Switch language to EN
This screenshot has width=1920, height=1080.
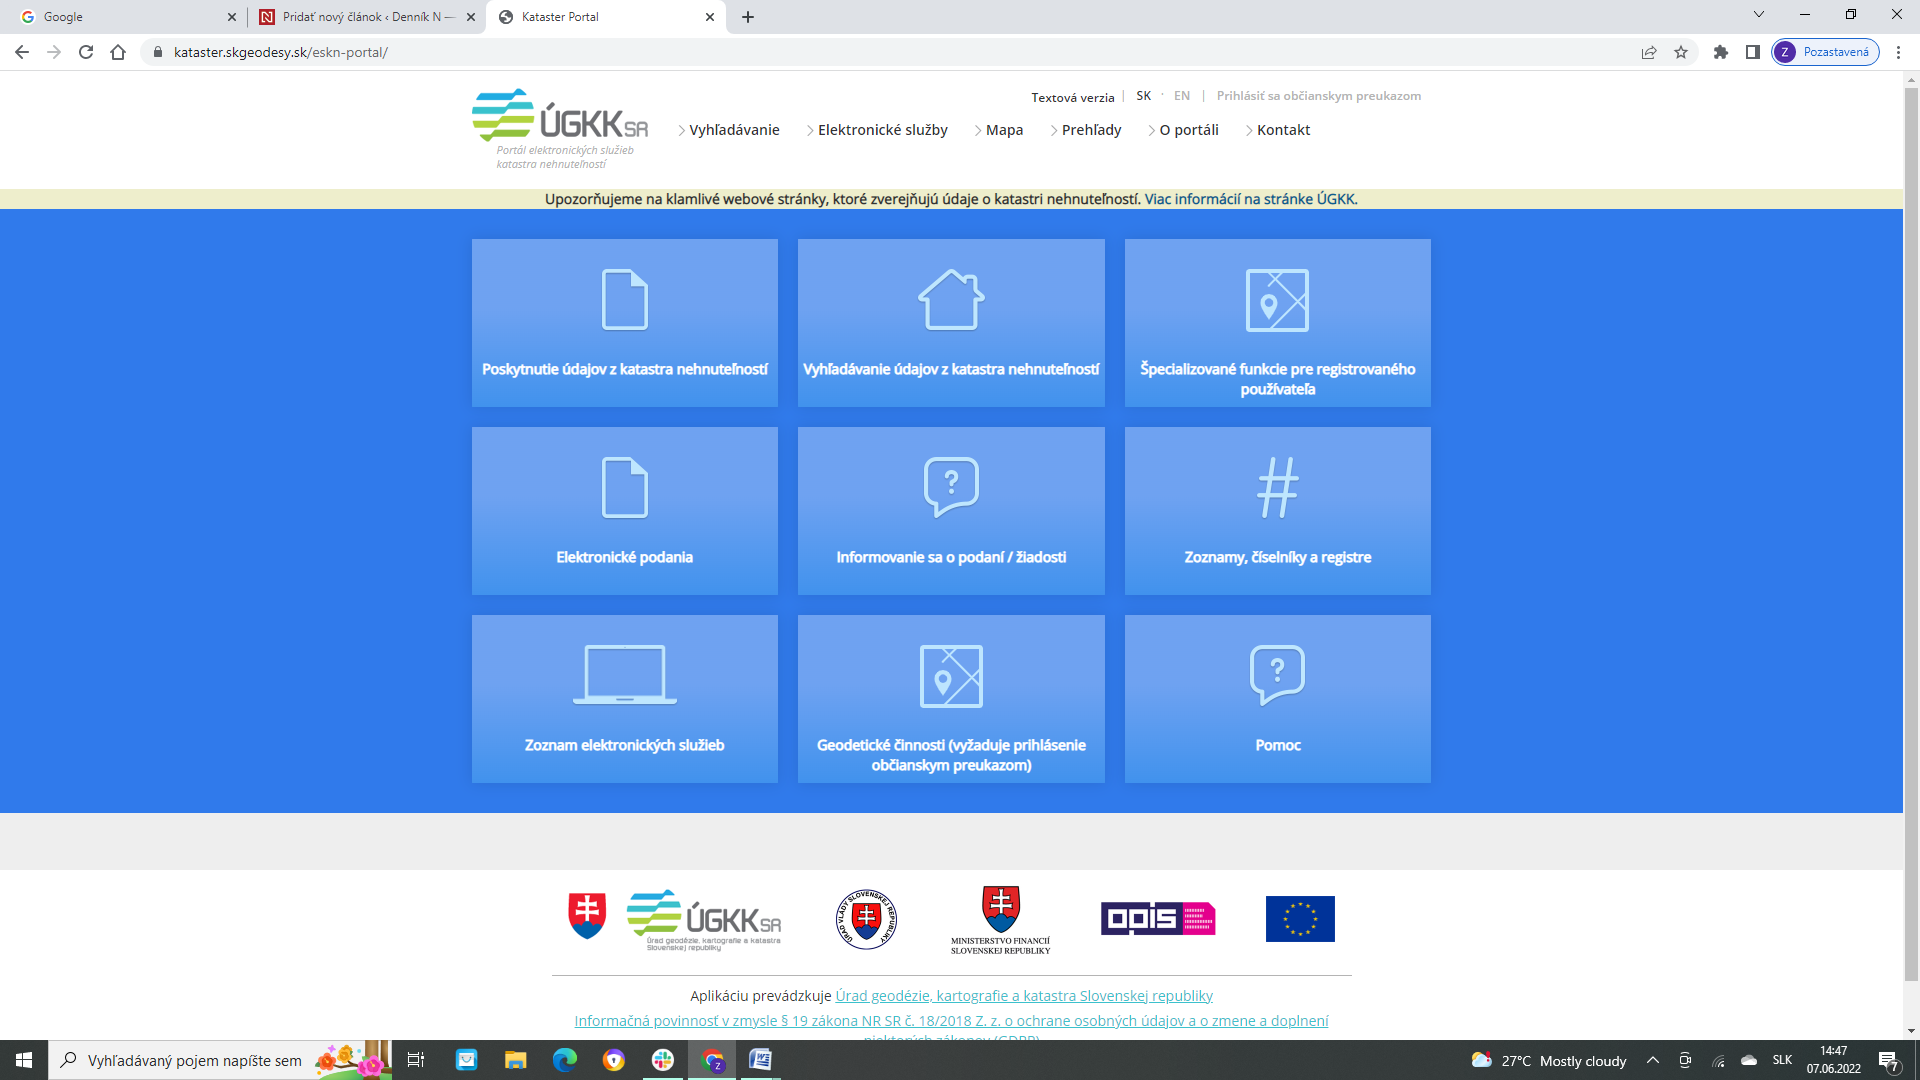pos(1182,96)
